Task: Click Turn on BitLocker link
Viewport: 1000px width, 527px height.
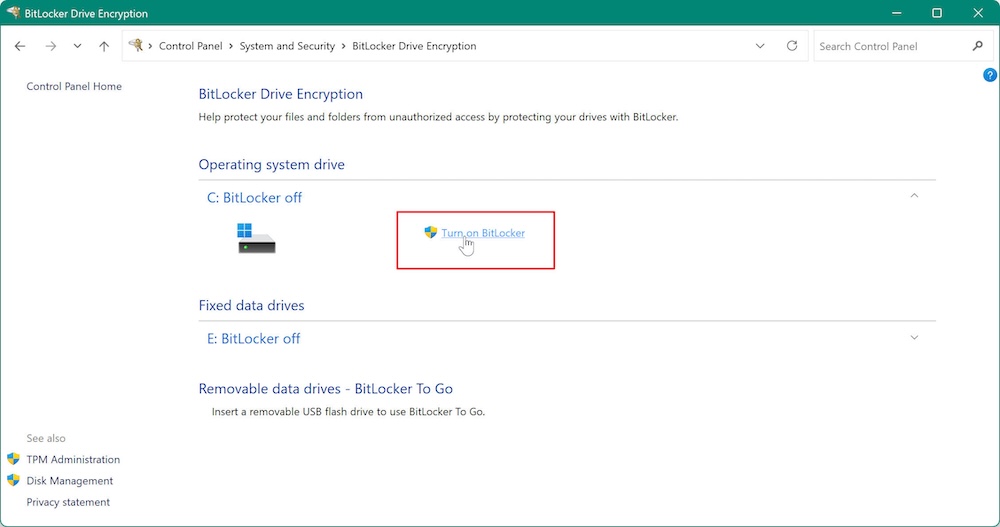Action: tap(483, 233)
